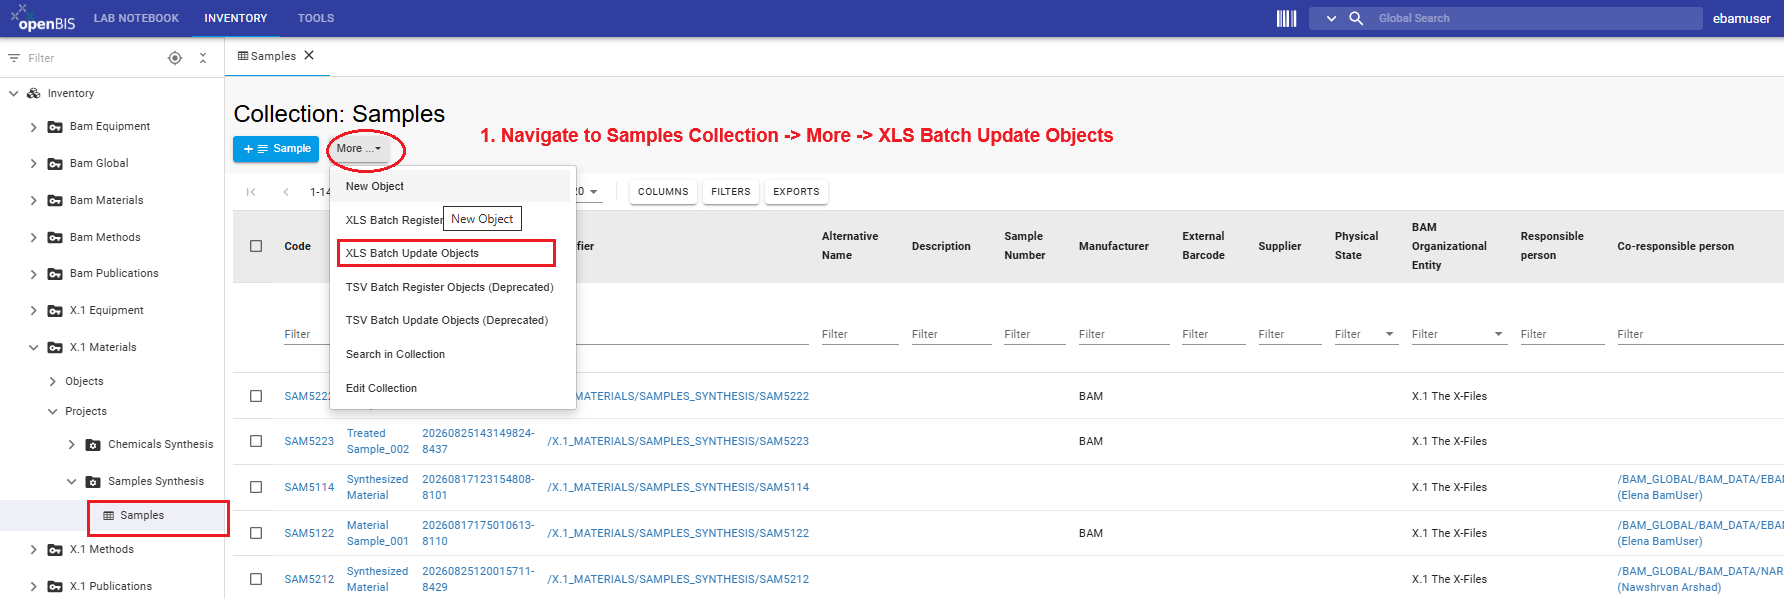Viewport: 1784px width, 599px height.
Task: Click the COLUMNS button
Action: pos(663,192)
